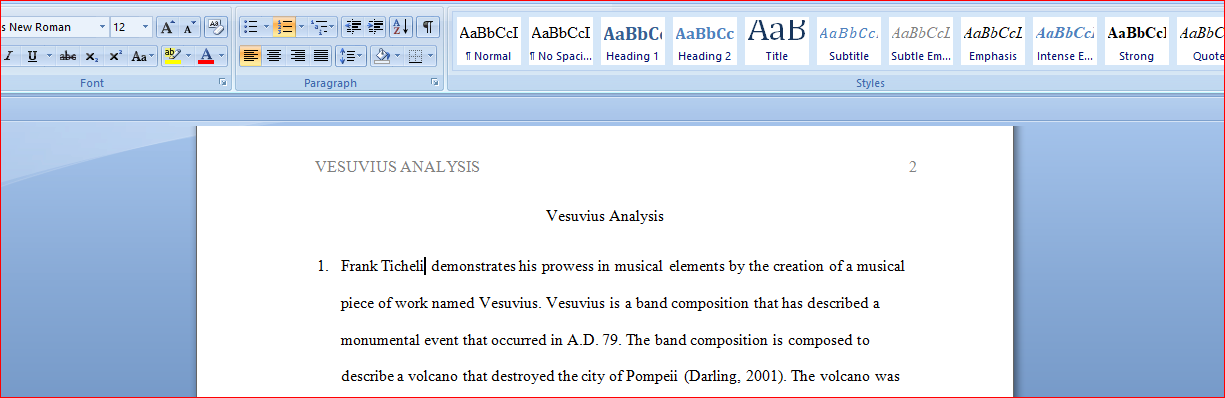1225x398 pixels.
Task: Apply red font color
Action: click(x=206, y=56)
